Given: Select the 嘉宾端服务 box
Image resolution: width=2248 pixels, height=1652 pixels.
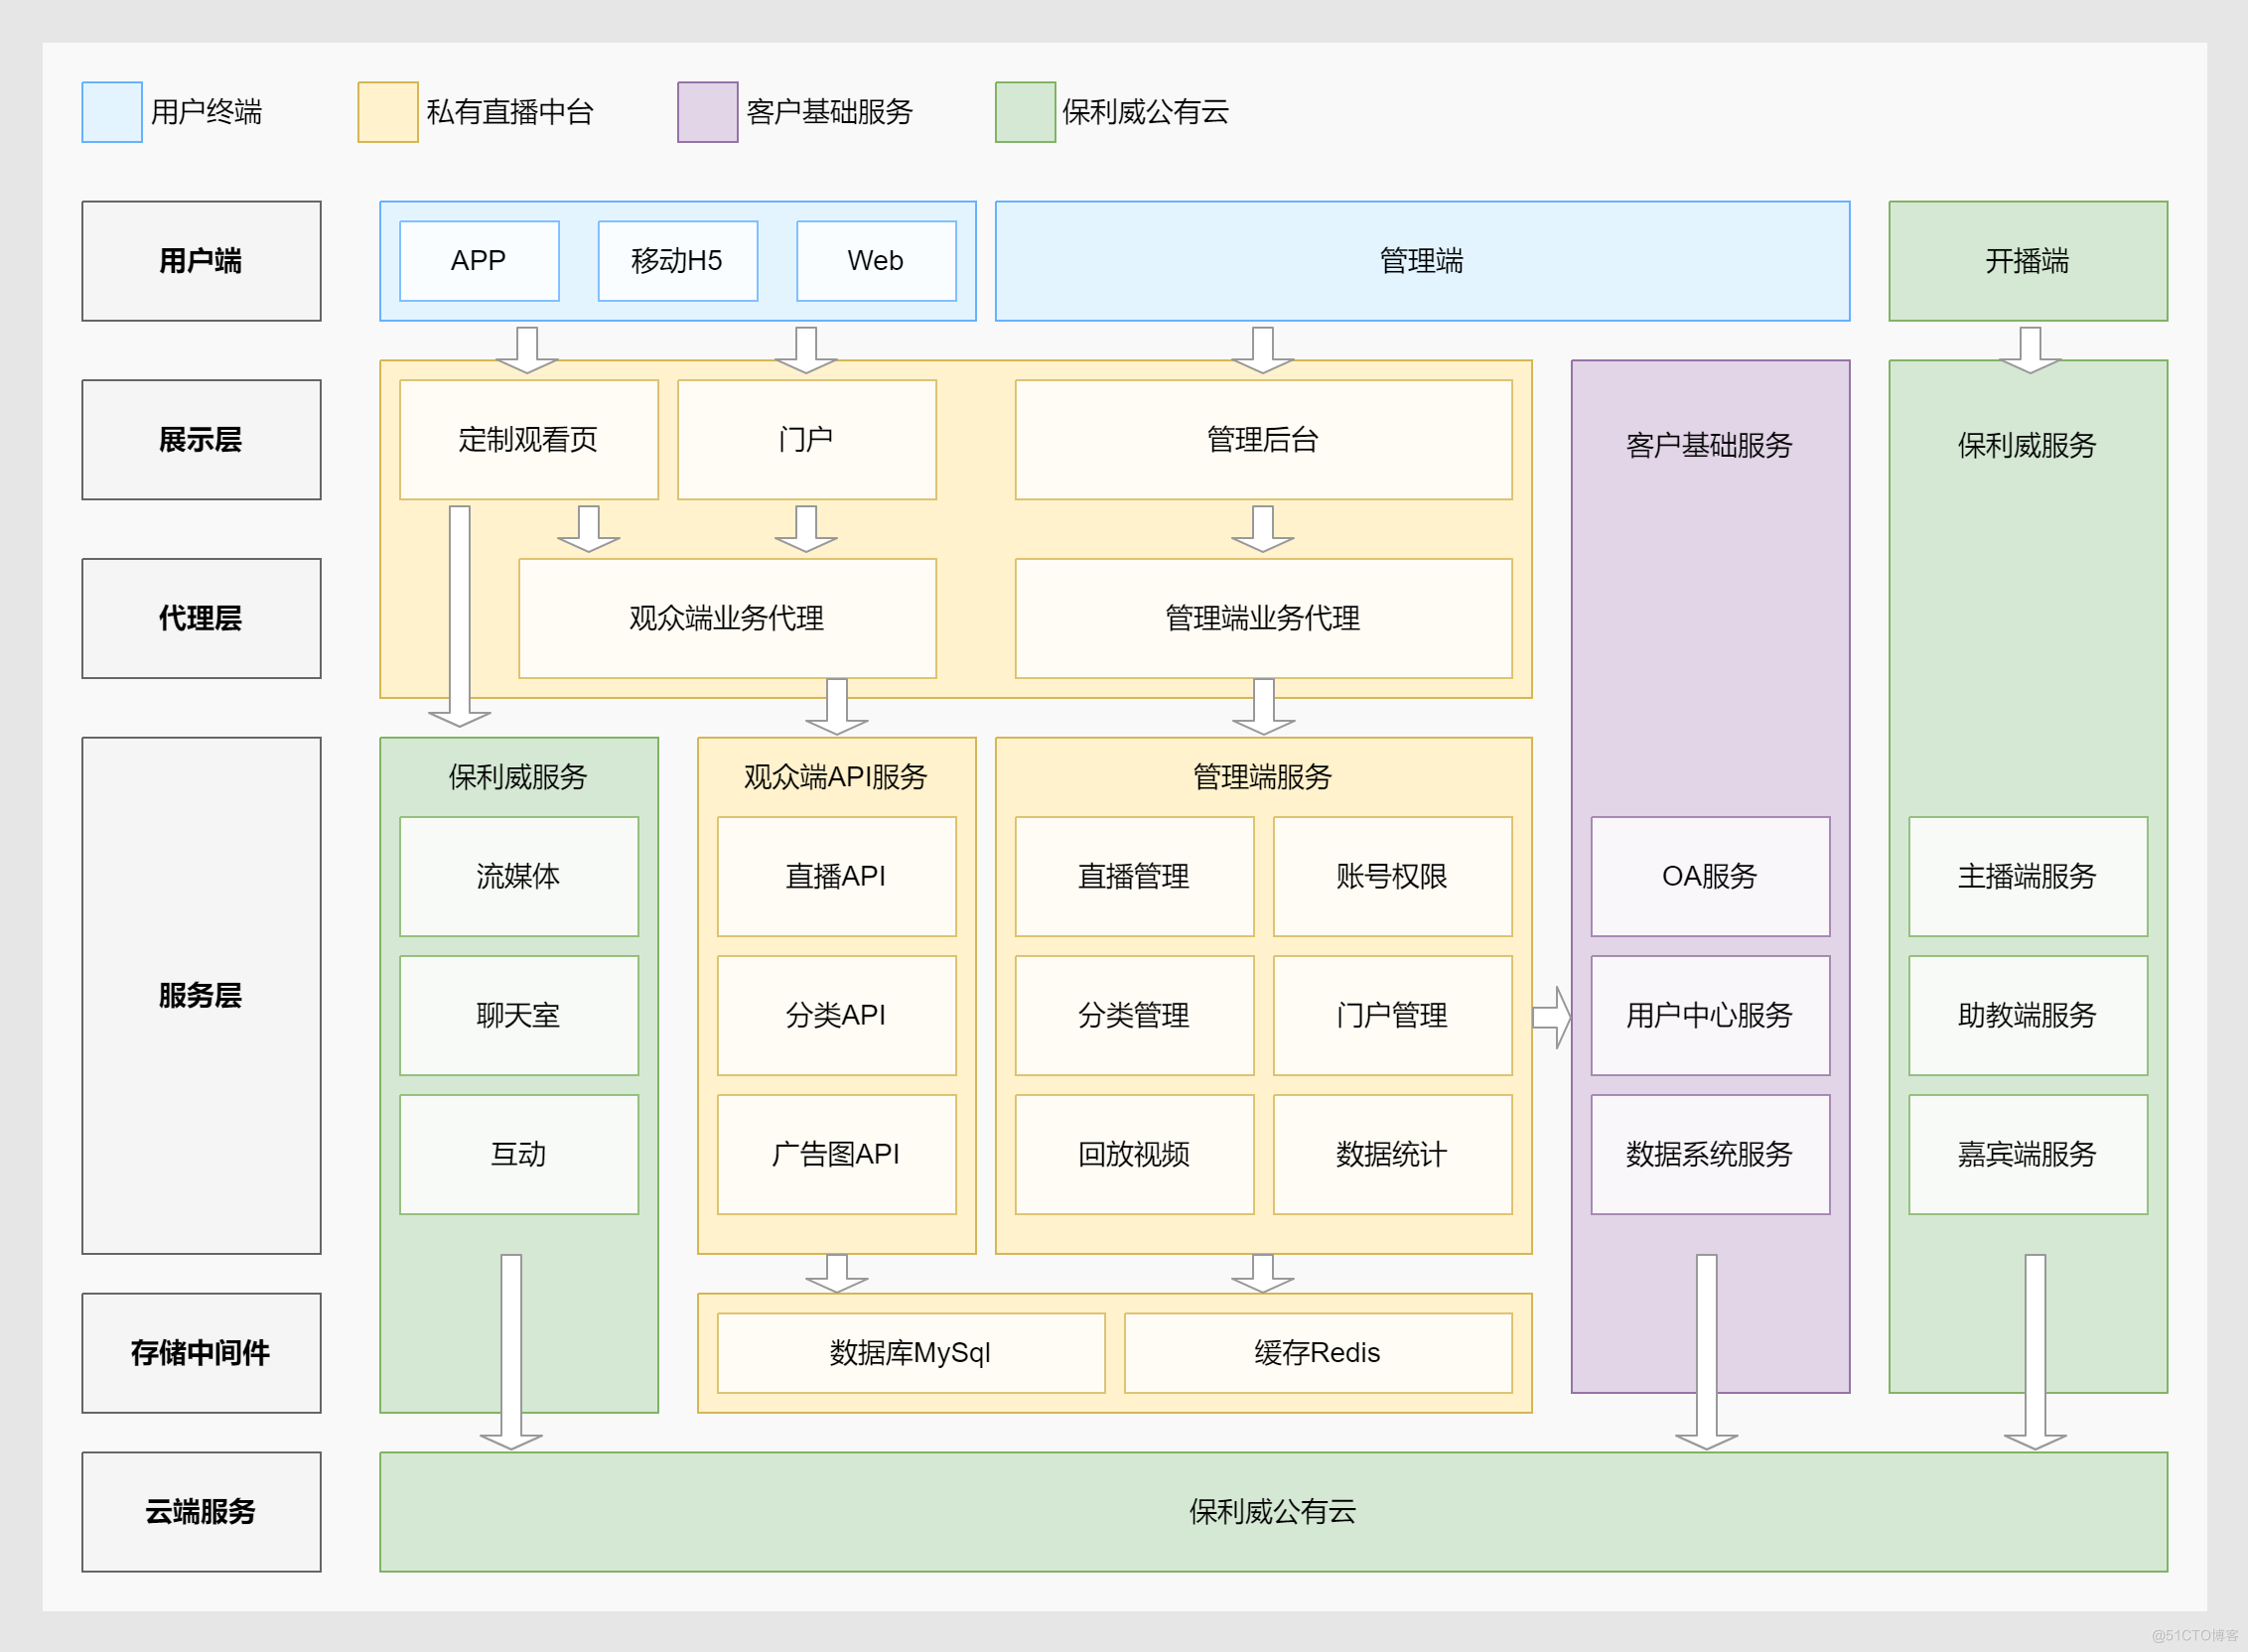Looking at the screenshot, I should (x=2028, y=1155).
